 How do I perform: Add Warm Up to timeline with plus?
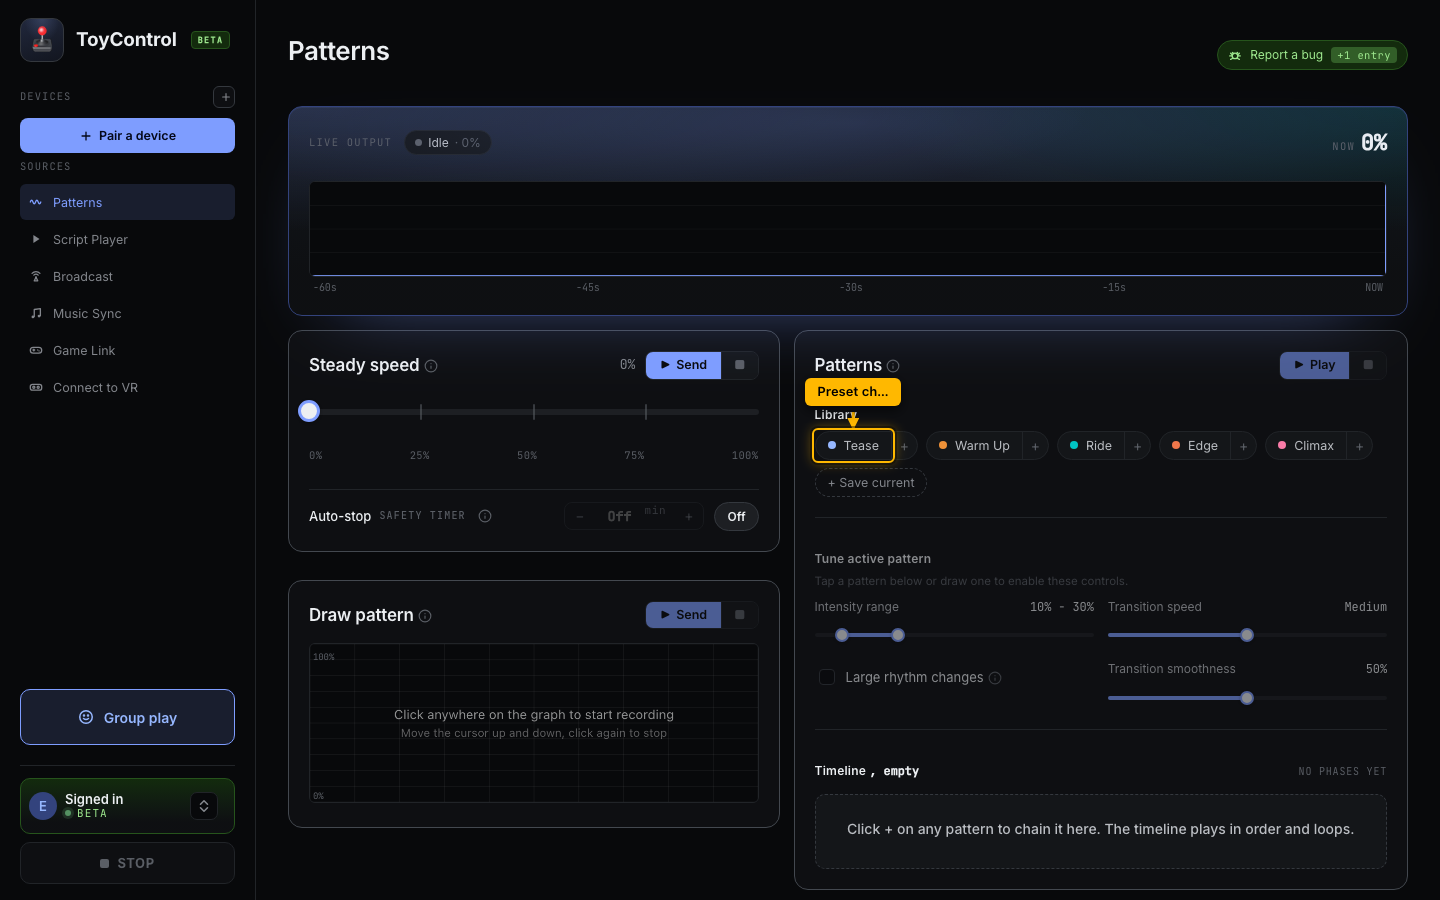click(x=1035, y=446)
